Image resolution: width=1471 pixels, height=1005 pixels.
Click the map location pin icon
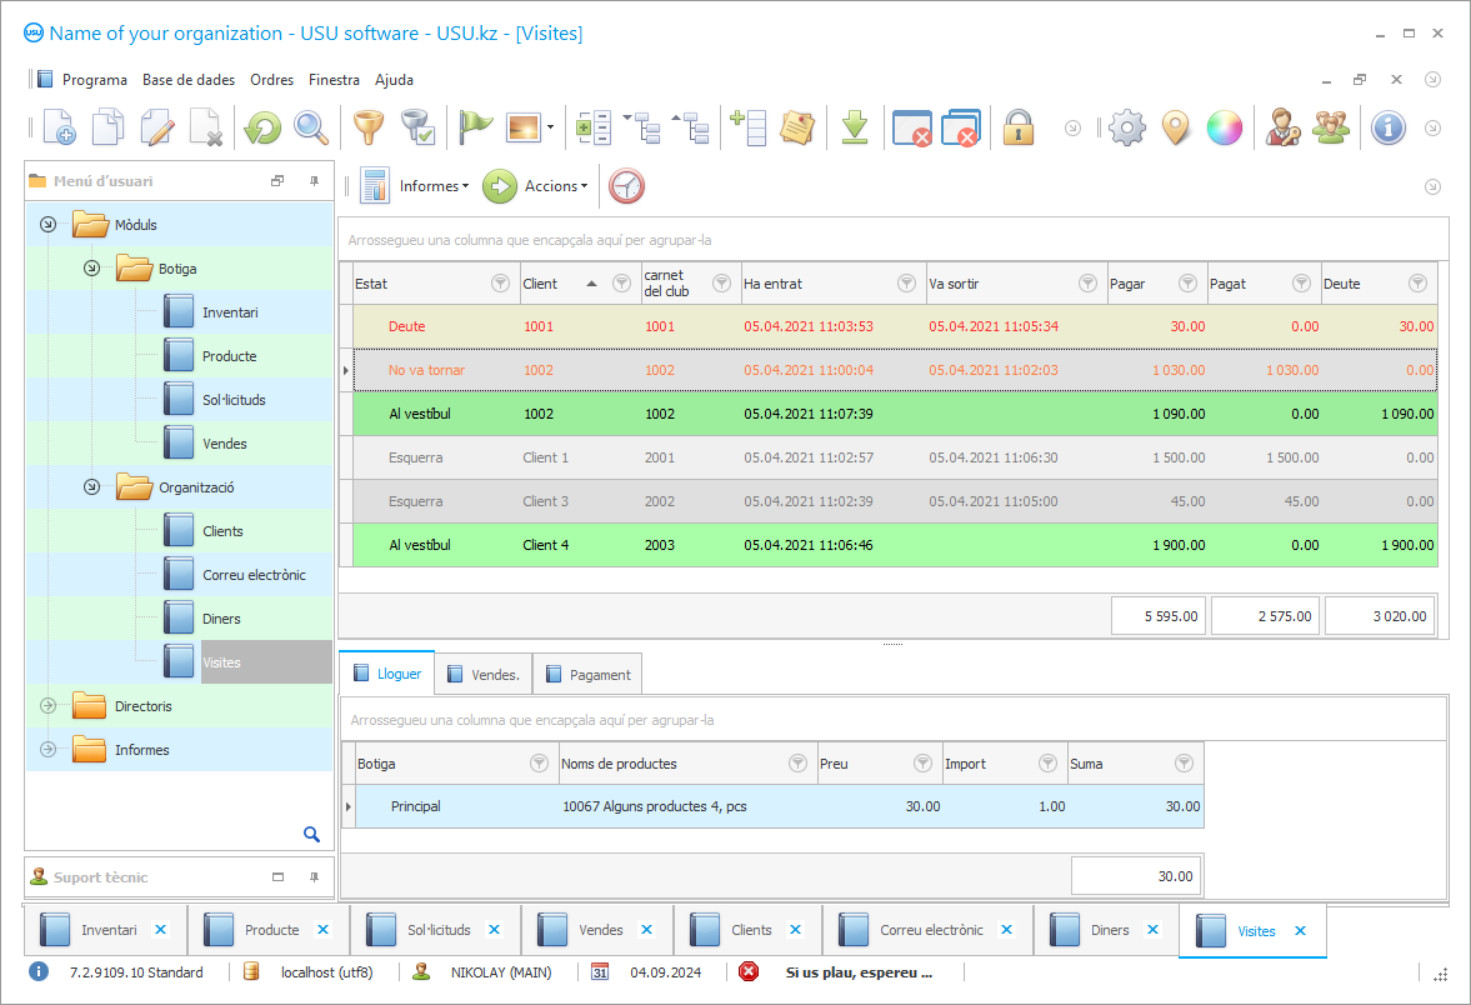[1176, 128]
